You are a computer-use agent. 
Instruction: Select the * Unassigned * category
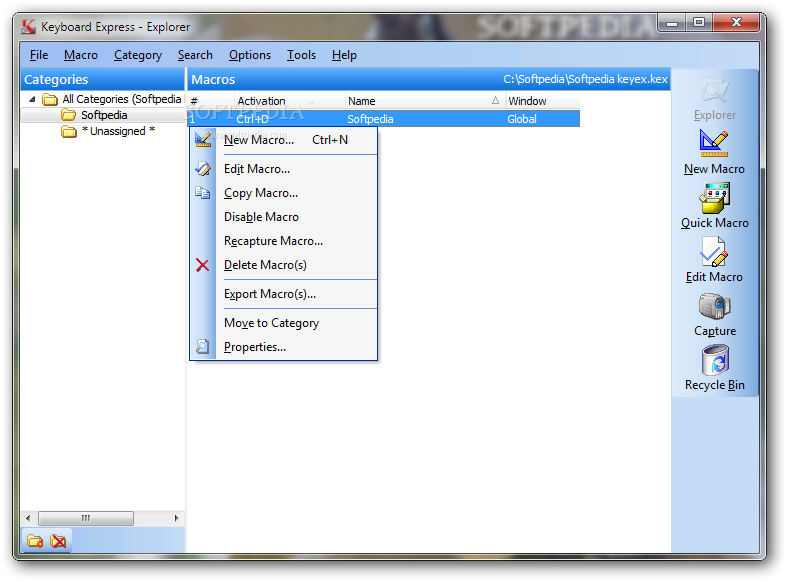(x=118, y=131)
